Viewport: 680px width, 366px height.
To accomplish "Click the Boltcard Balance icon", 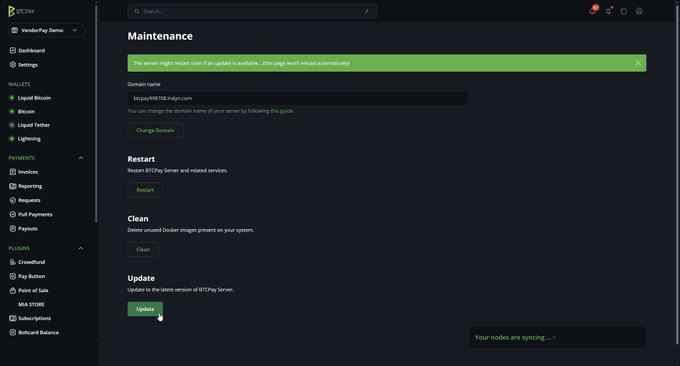I will [x=13, y=333].
